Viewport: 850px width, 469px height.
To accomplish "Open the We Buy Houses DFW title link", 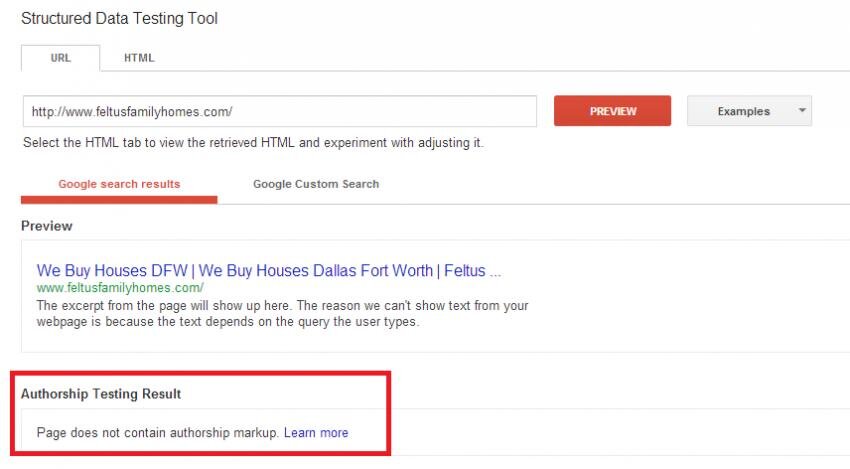I will click(269, 271).
